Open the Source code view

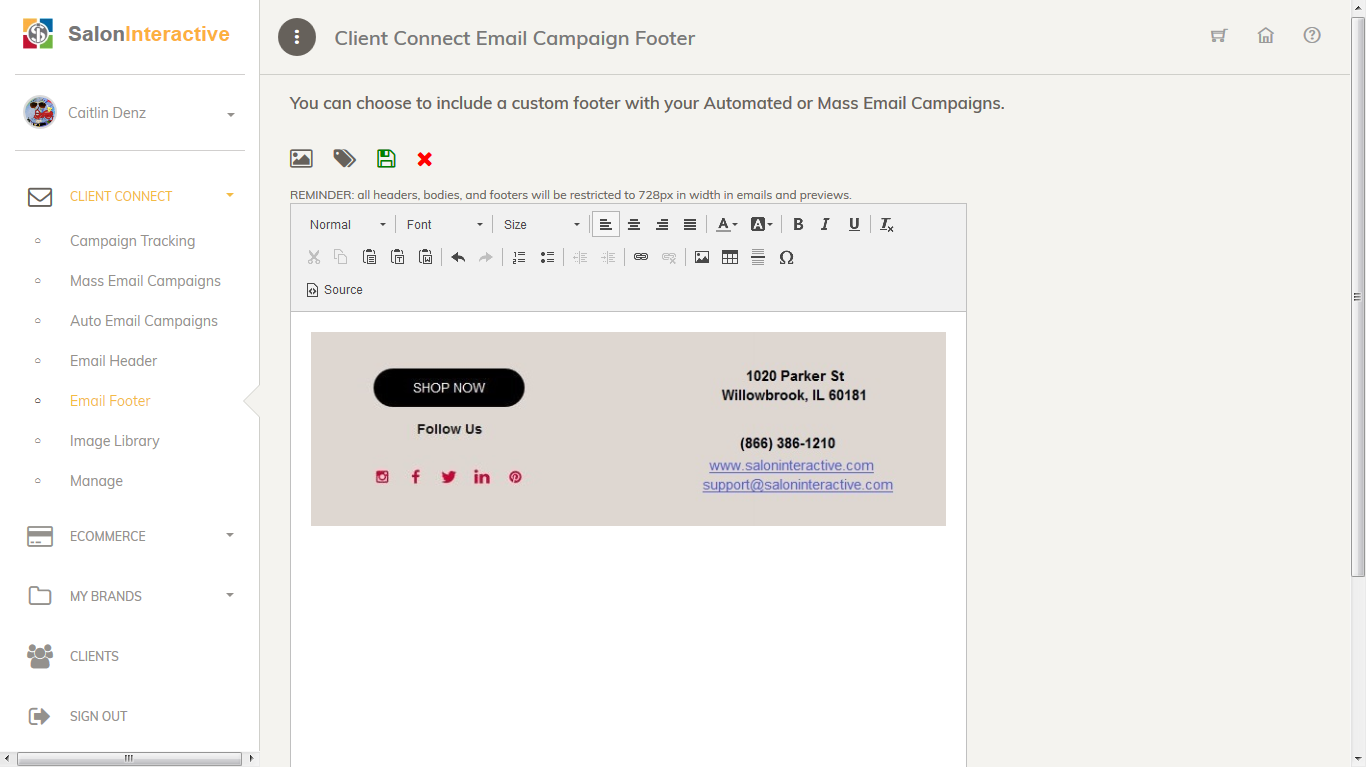[x=335, y=289]
